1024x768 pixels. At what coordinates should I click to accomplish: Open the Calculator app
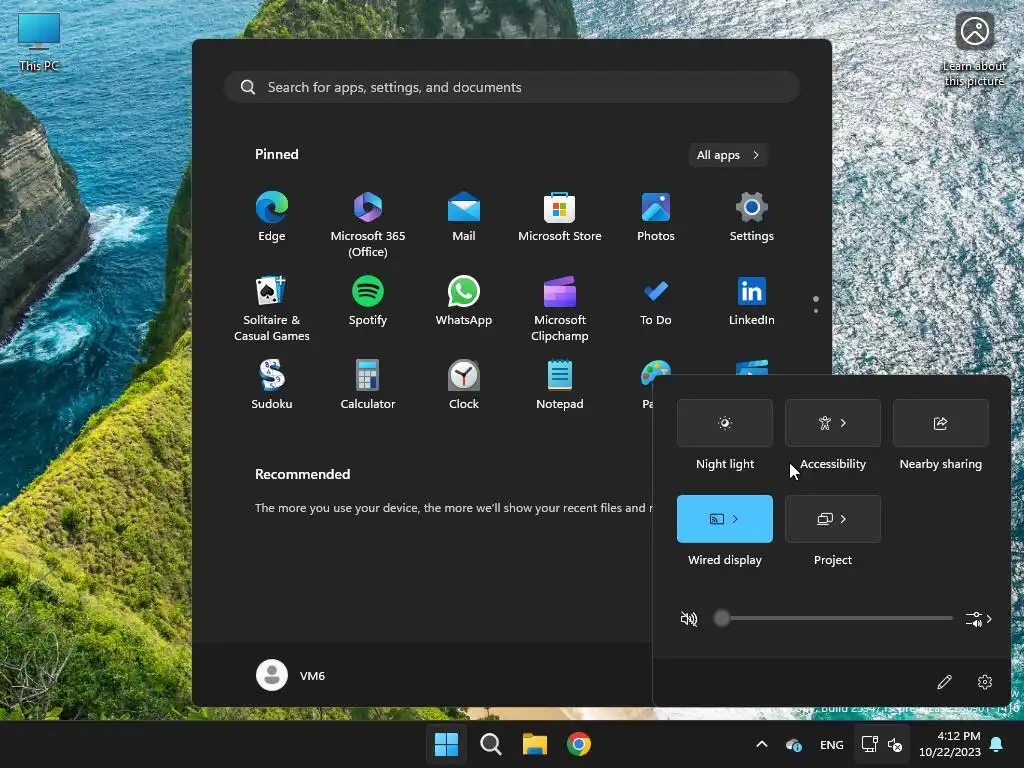[x=368, y=385]
